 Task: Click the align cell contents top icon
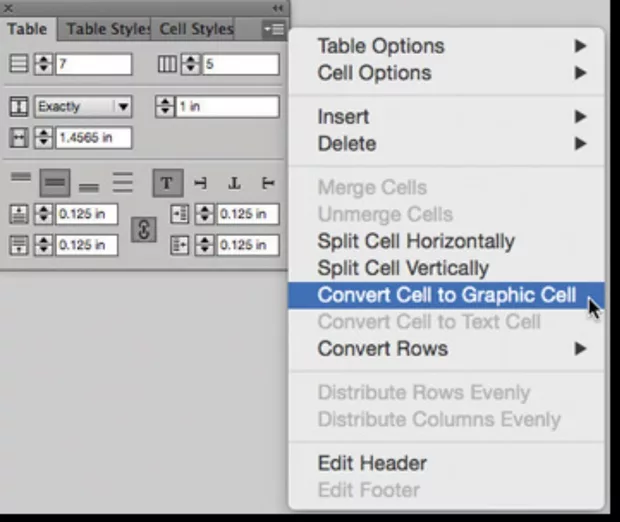coord(21,180)
